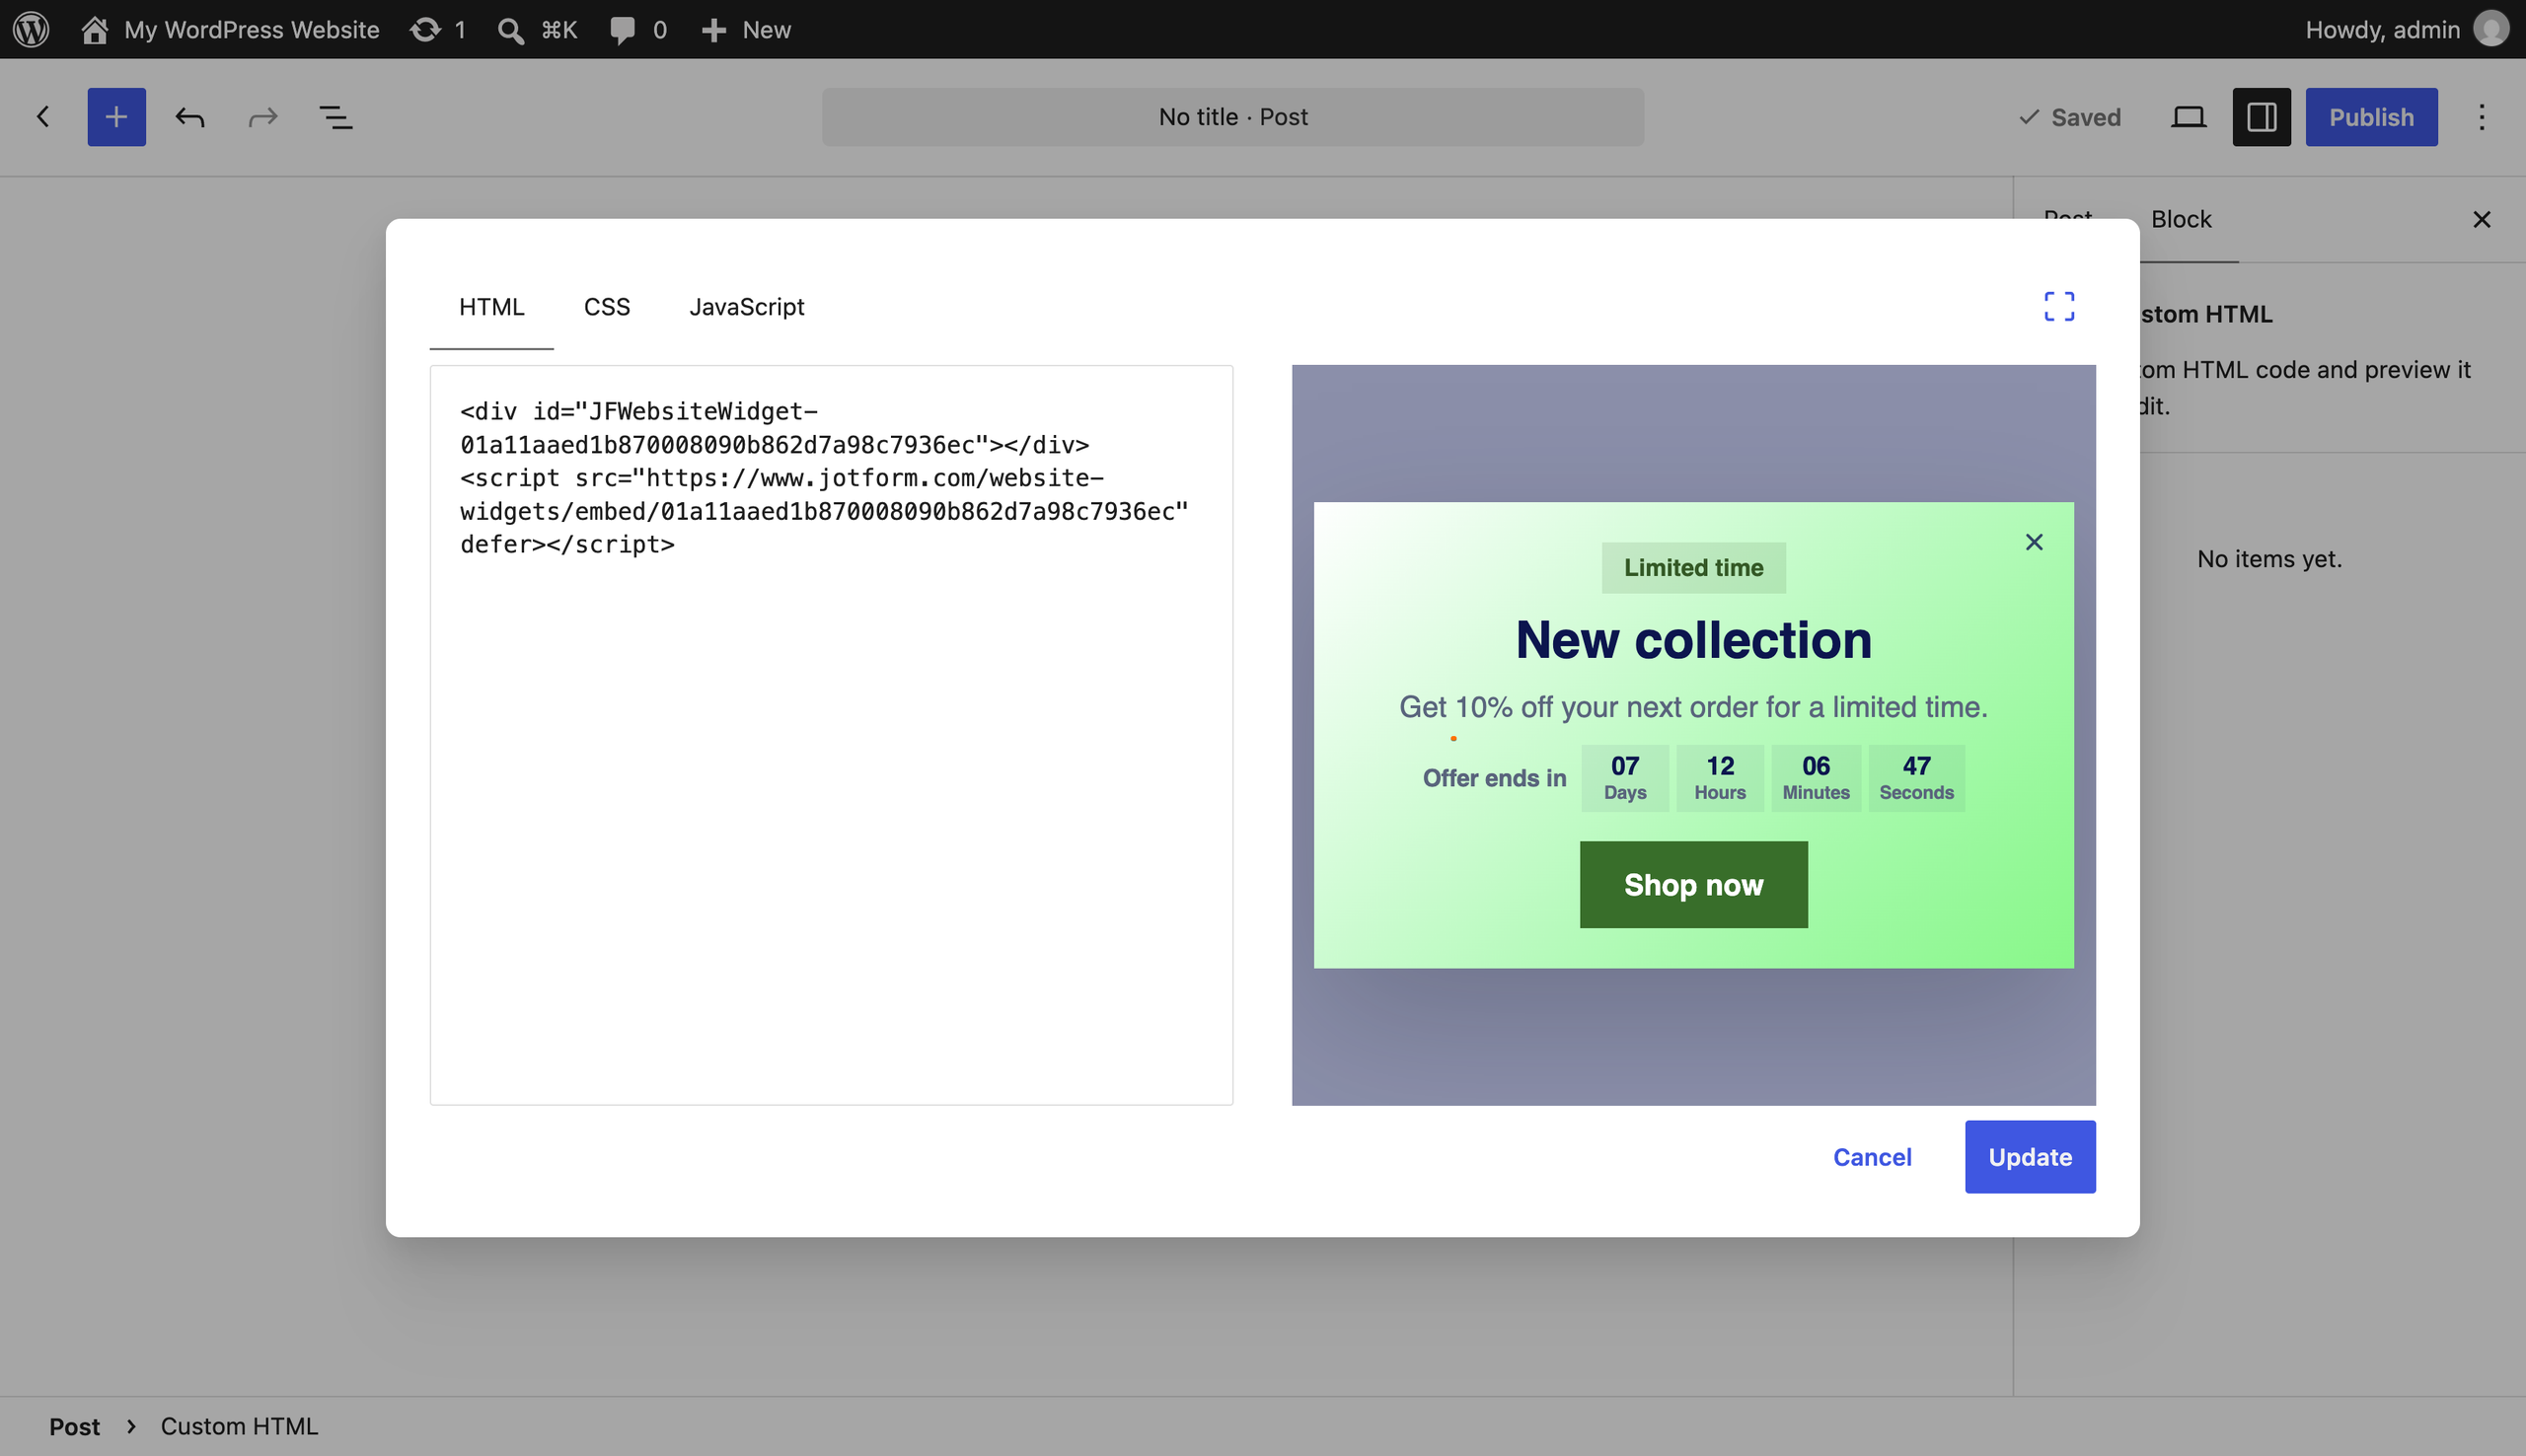Click the 47 Seconds countdown box

[1915, 778]
